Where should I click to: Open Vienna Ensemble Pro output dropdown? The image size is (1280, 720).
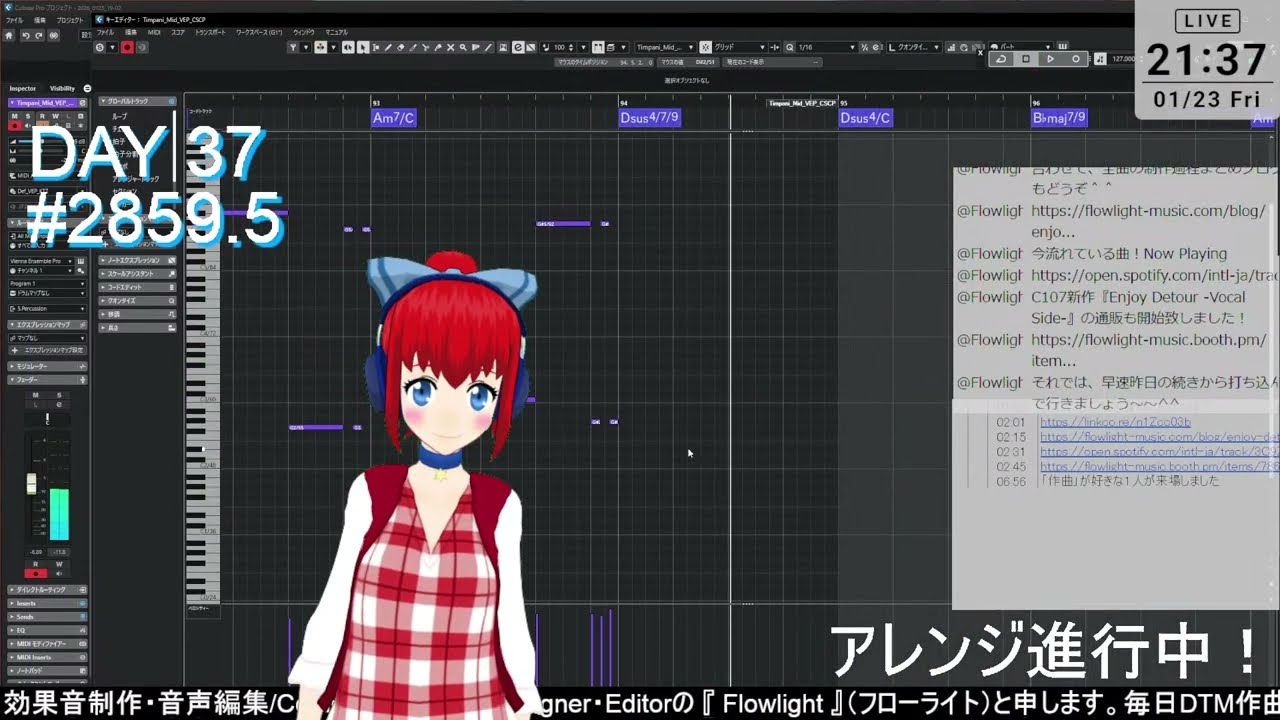point(41,261)
